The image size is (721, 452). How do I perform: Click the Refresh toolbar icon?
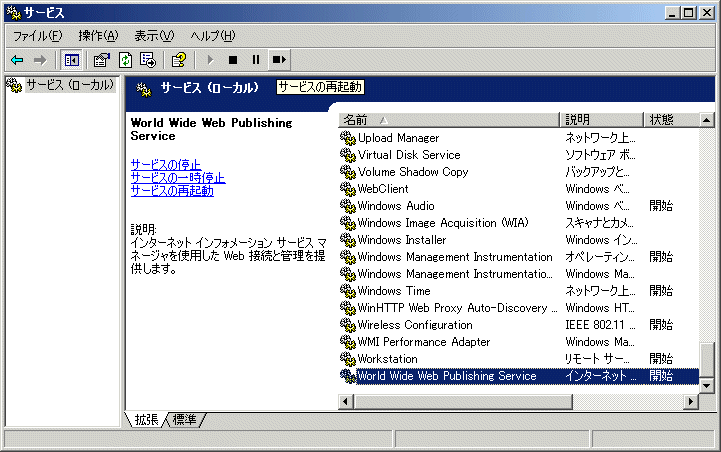pyautogui.click(x=125, y=60)
